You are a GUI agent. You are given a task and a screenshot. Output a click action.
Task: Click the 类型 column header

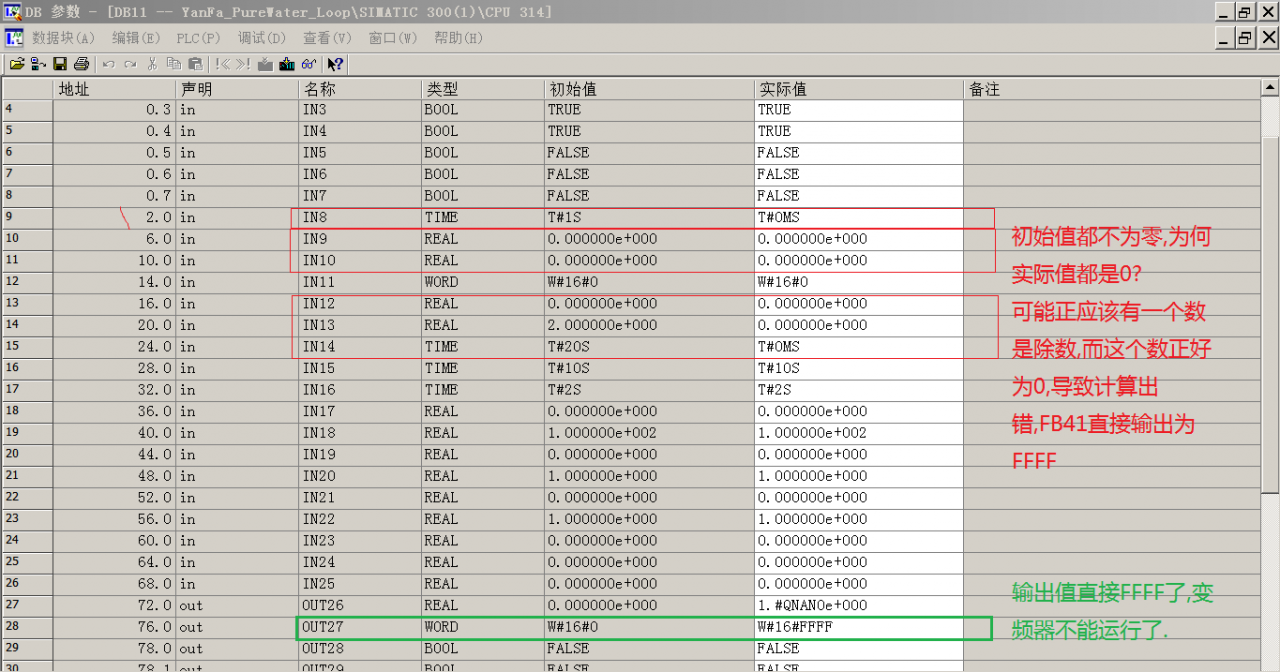pyautogui.click(x=483, y=89)
